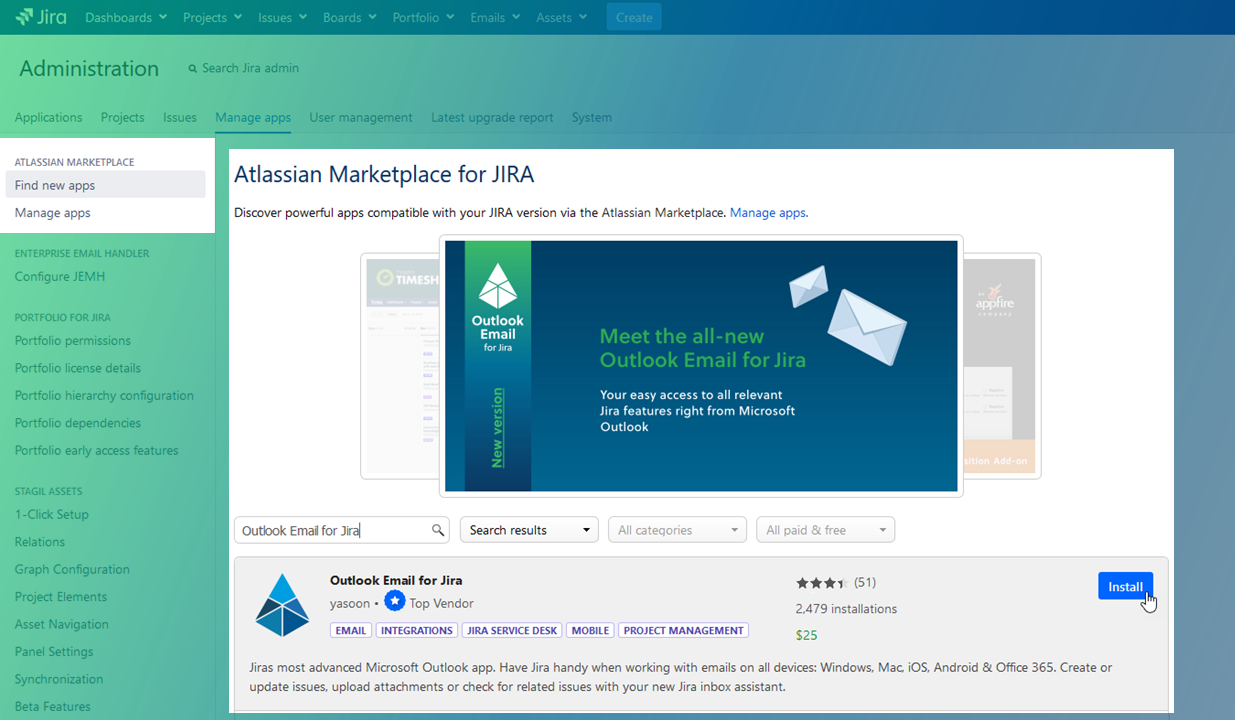
Task: Follow the Manage apps link in description
Action: (x=767, y=212)
